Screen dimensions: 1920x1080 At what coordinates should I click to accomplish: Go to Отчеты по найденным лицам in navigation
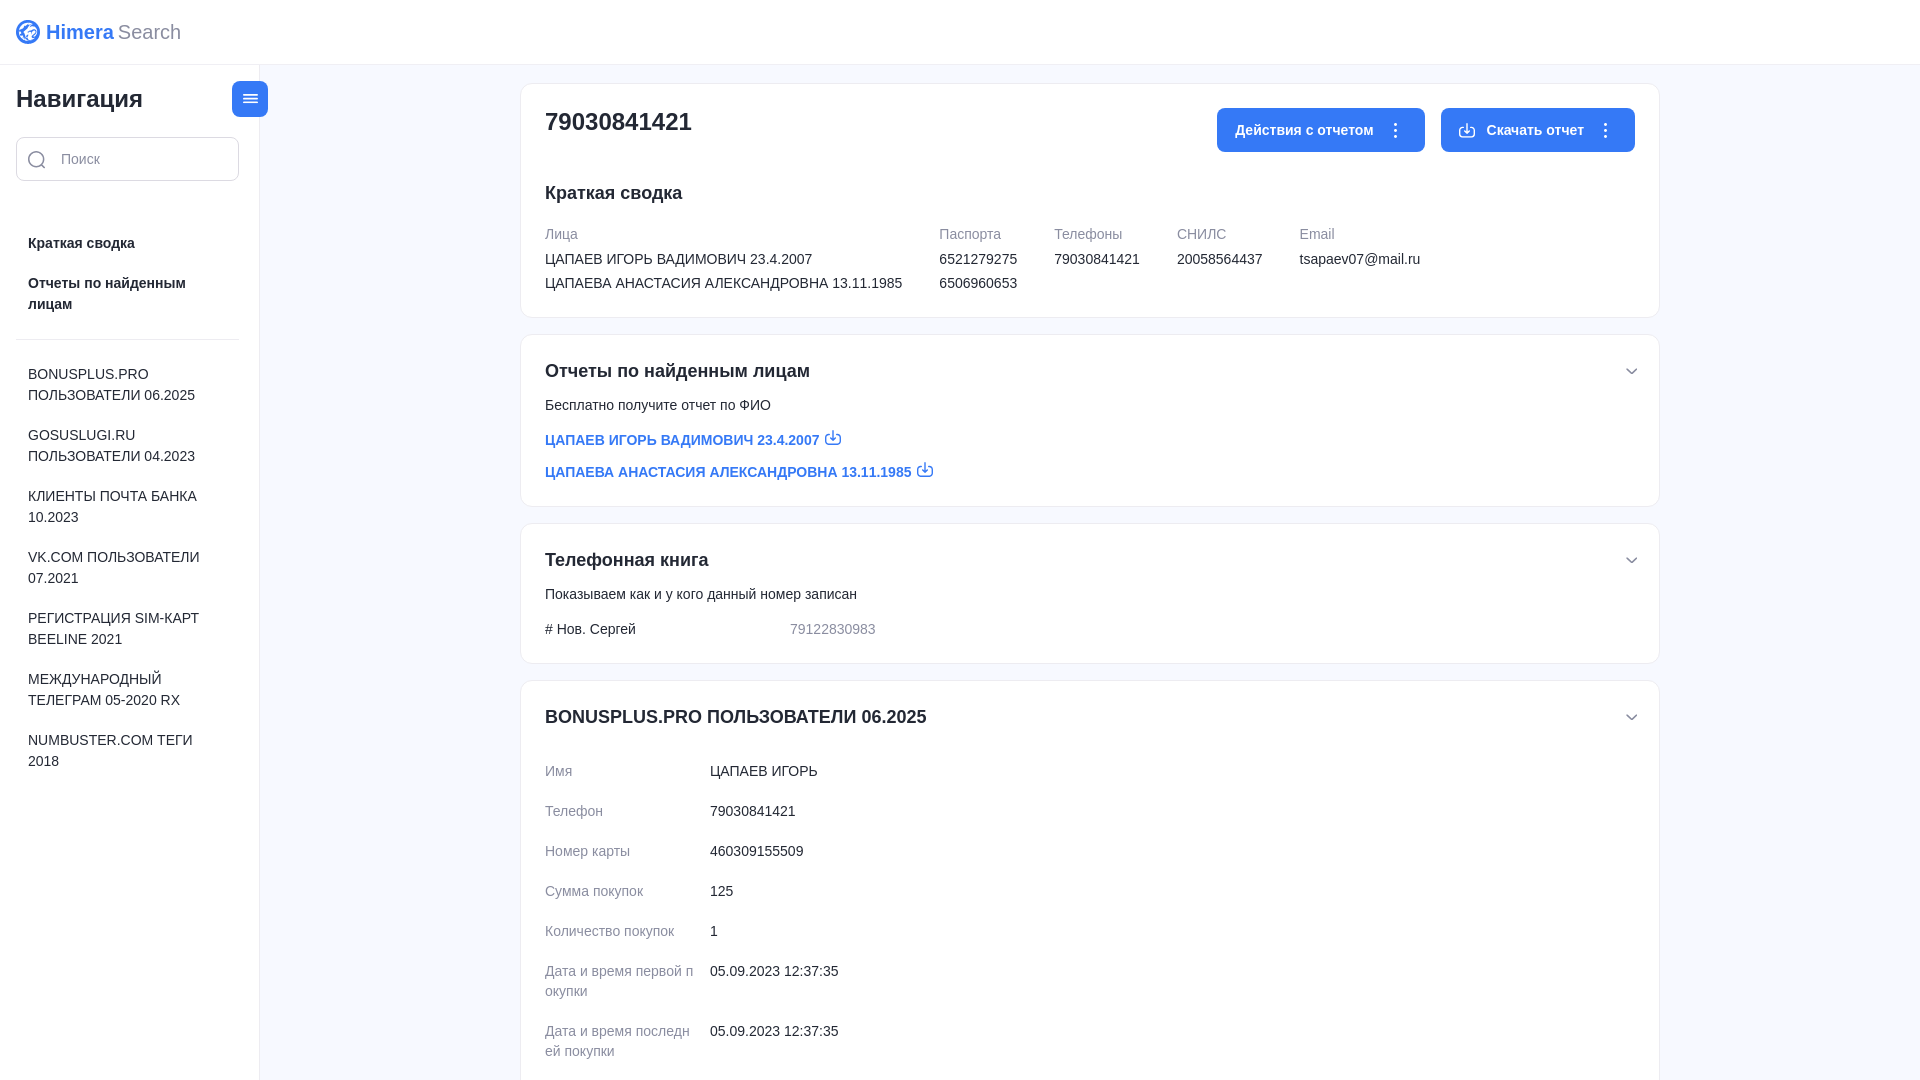pos(107,293)
